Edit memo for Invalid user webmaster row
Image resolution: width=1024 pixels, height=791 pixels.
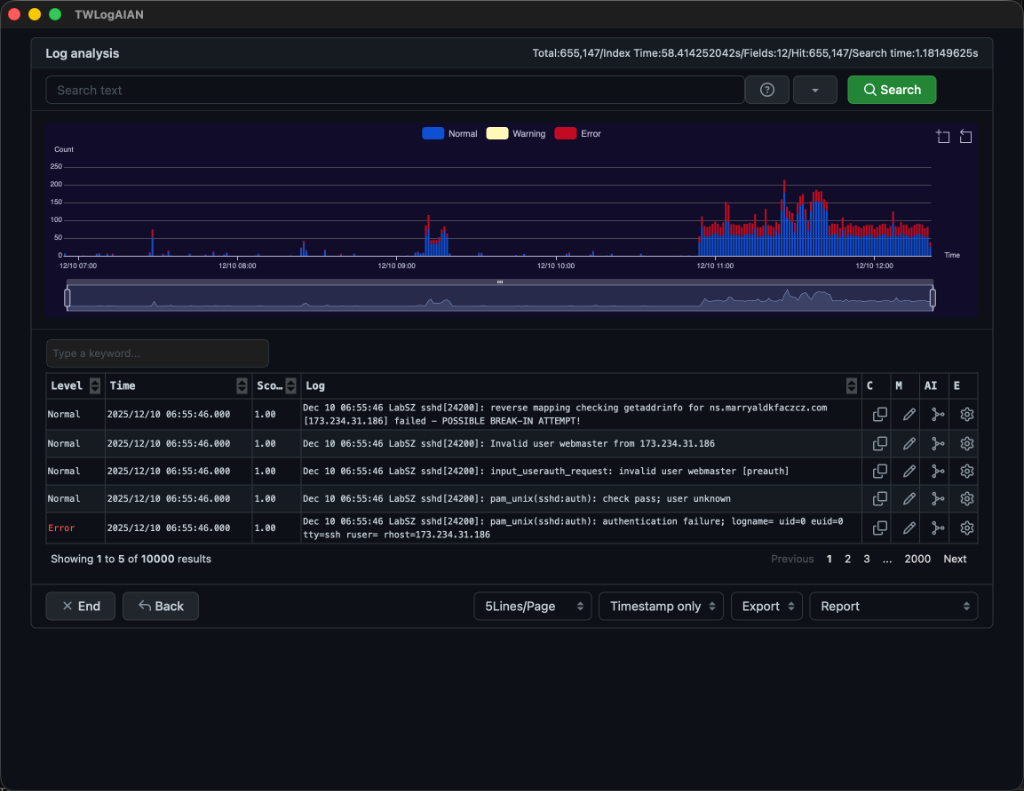(x=908, y=444)
